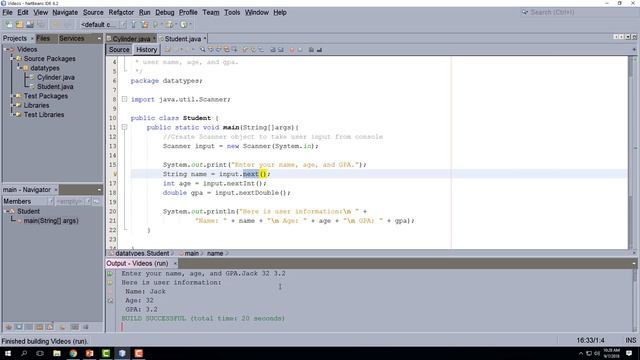Select Cylinder.java in Projects tree
Viewport: 640px width, 360px height.
[56, 78]
